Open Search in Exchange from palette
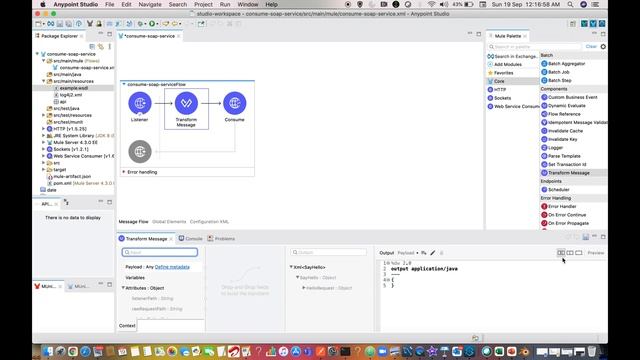 coord(513,56)
